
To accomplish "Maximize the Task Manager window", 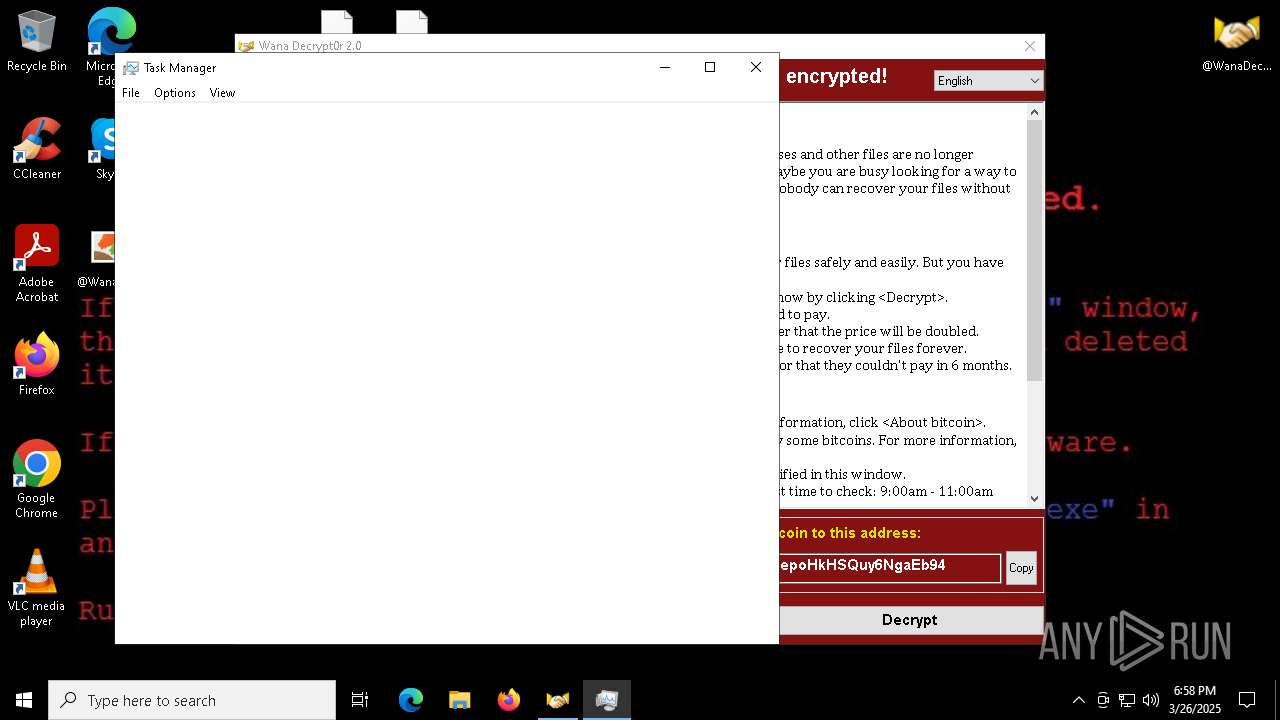I will (710, 67).
